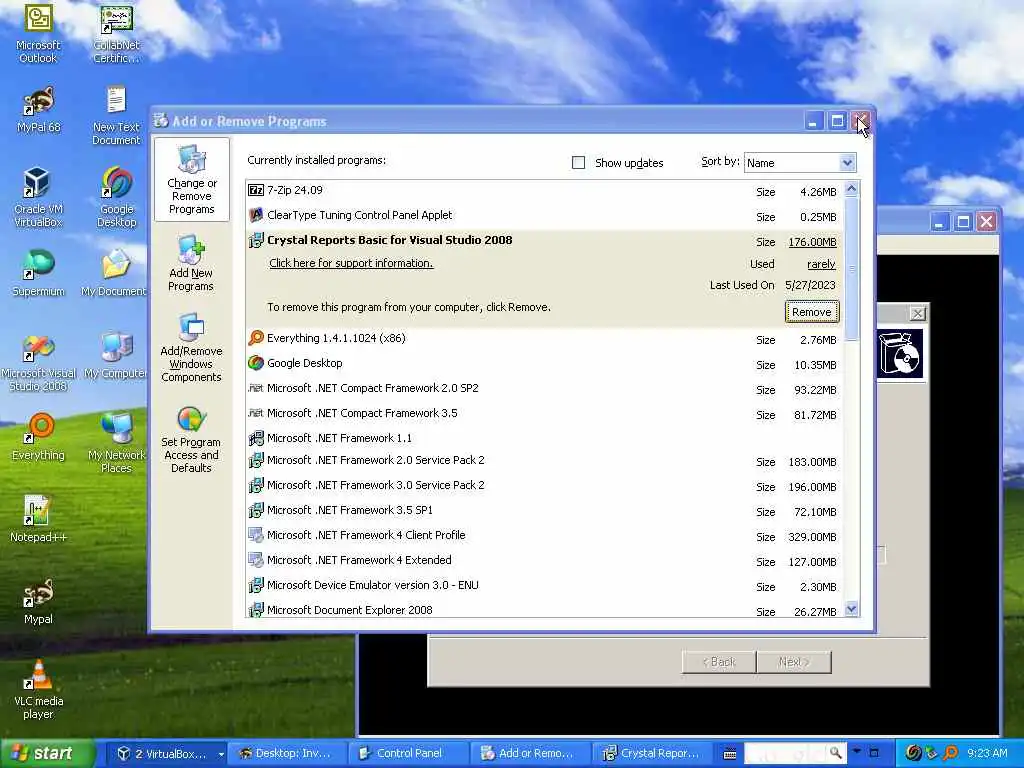Select the Everything desktop shortcut
1024x768 pixels.
39,437
